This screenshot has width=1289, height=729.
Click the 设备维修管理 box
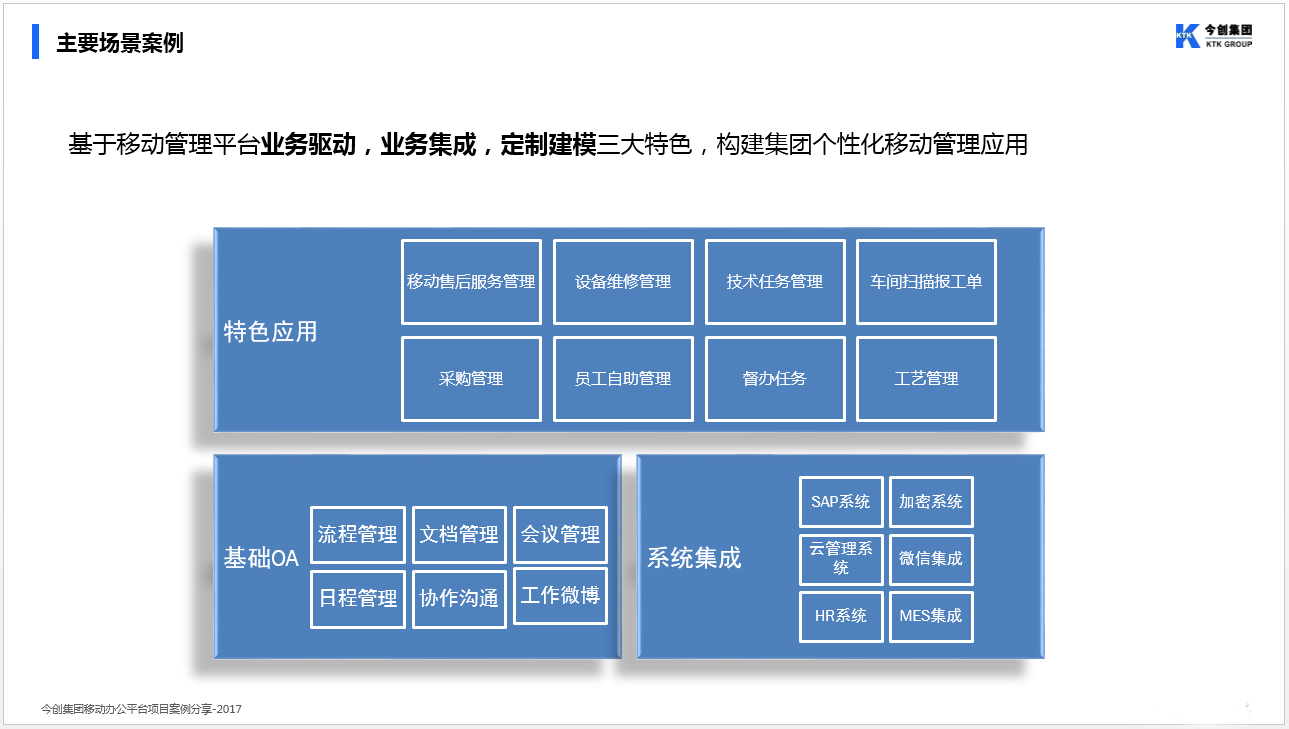point(623,282)
